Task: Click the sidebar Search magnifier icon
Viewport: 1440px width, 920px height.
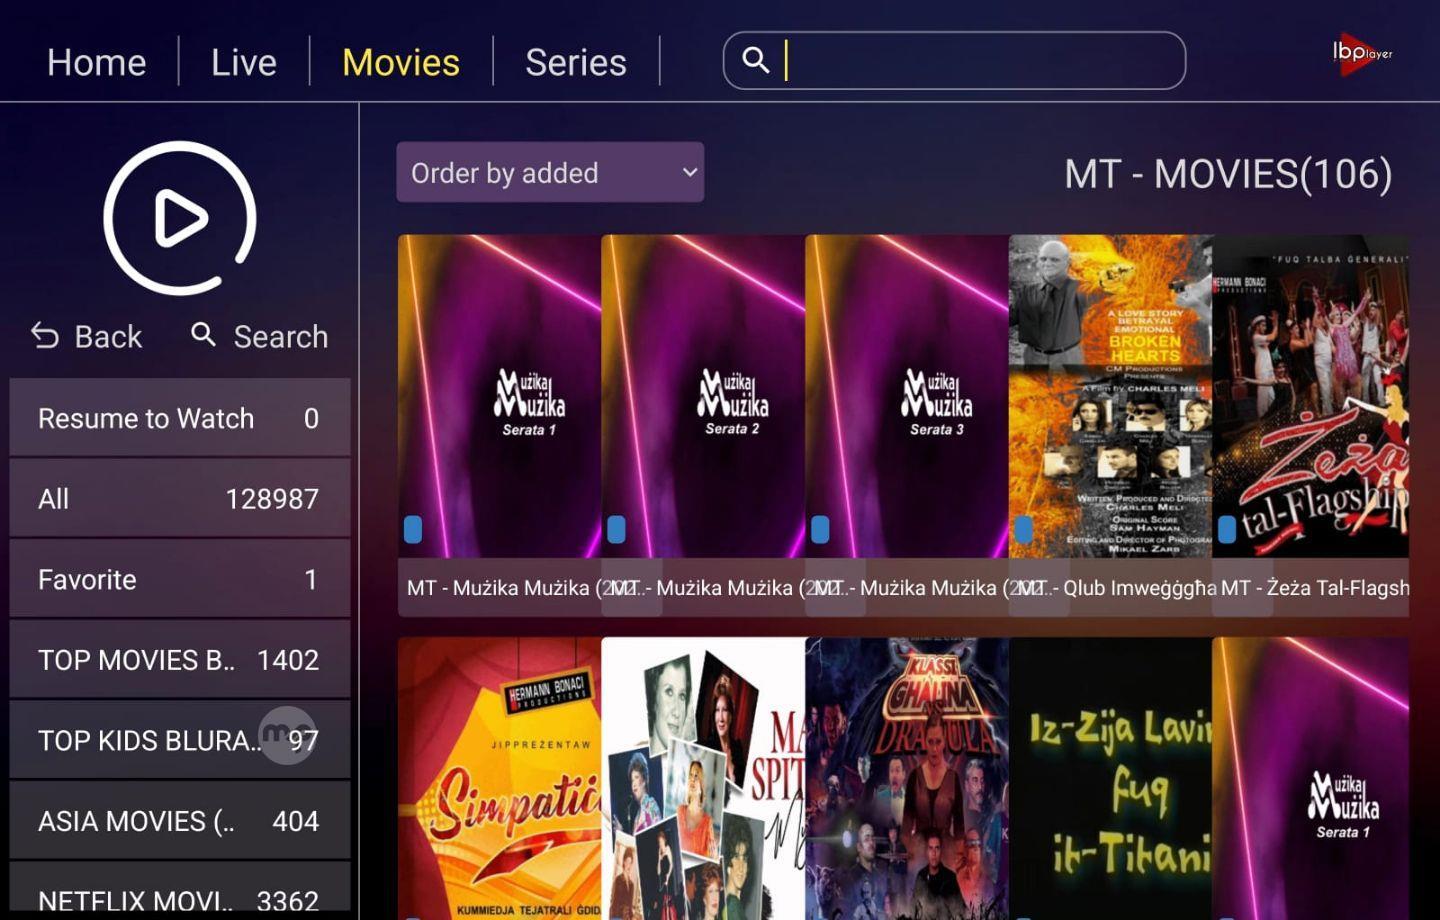Action: coord(203,334)
